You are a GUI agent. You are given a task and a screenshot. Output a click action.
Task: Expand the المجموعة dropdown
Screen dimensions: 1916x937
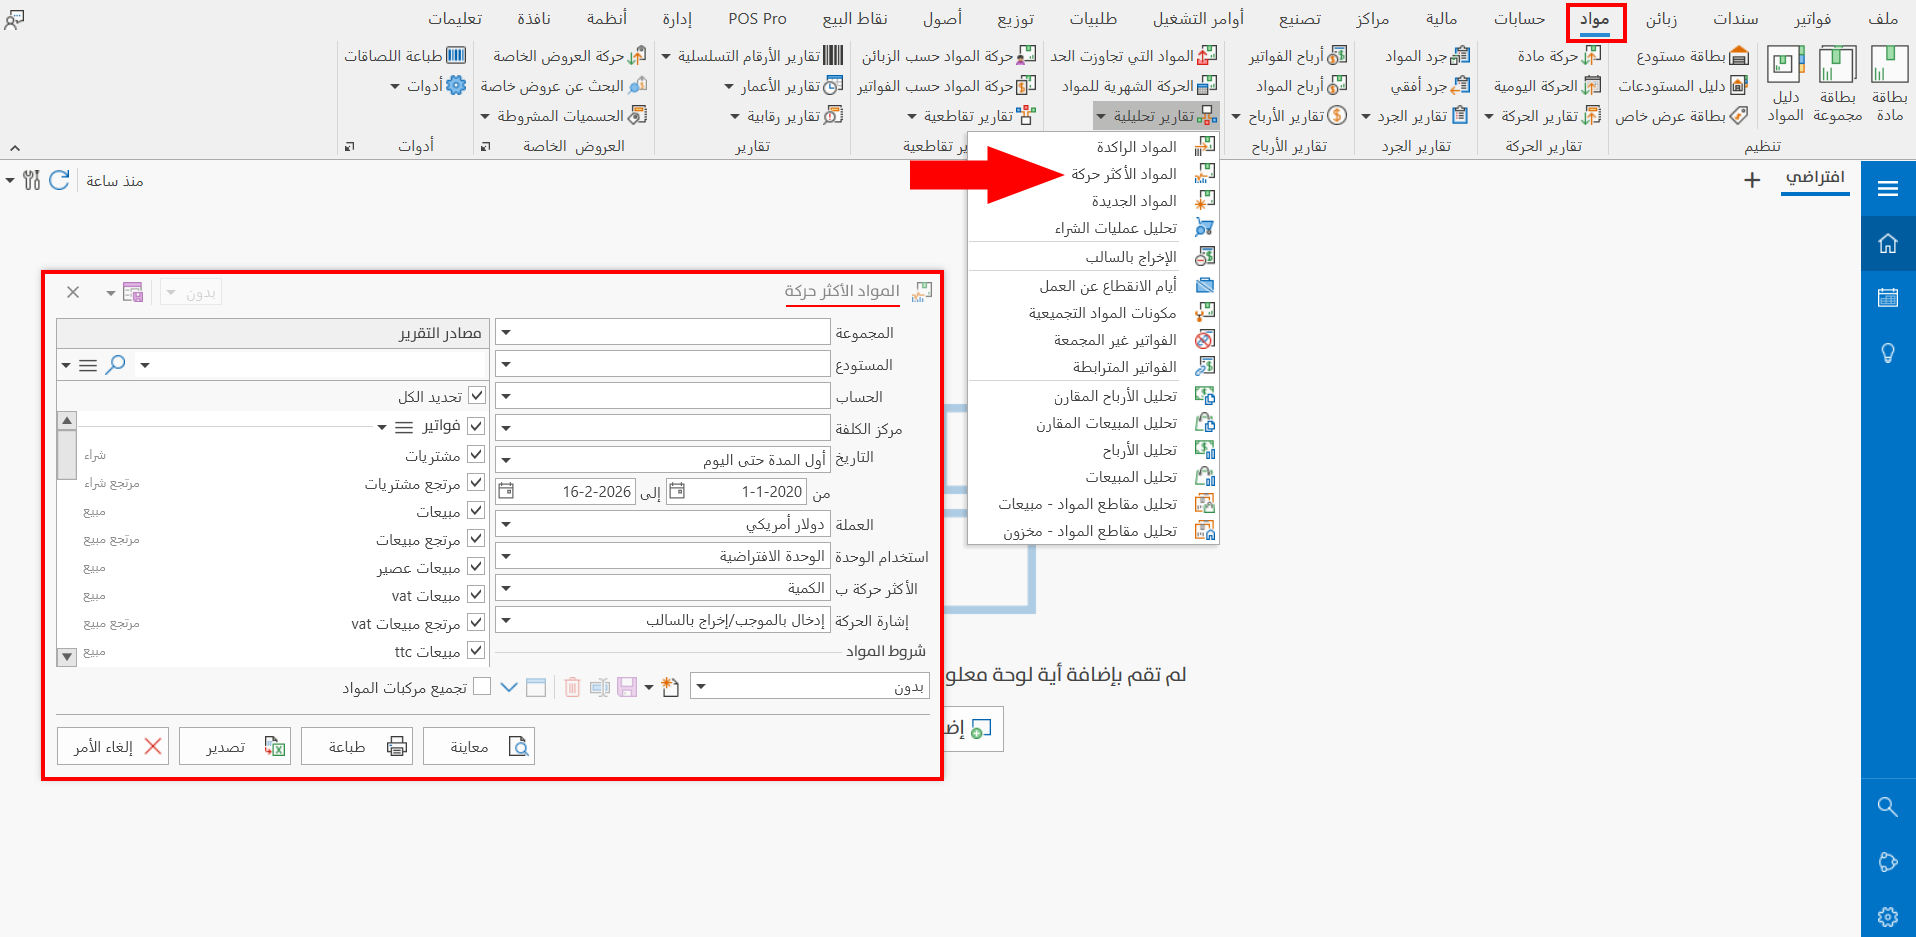[x=506, y=331]
